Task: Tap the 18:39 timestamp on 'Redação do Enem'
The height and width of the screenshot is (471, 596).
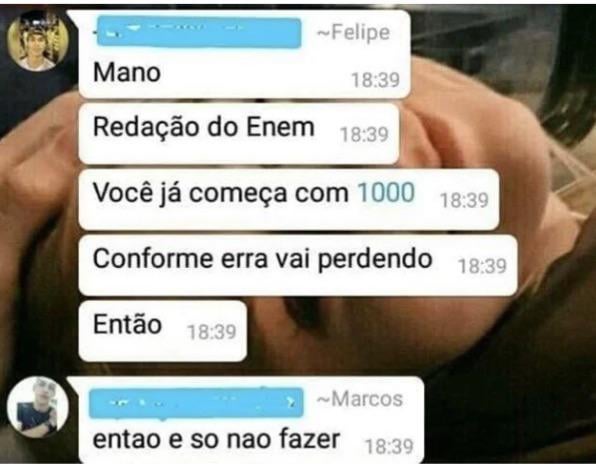Action: tap(364, 135)
